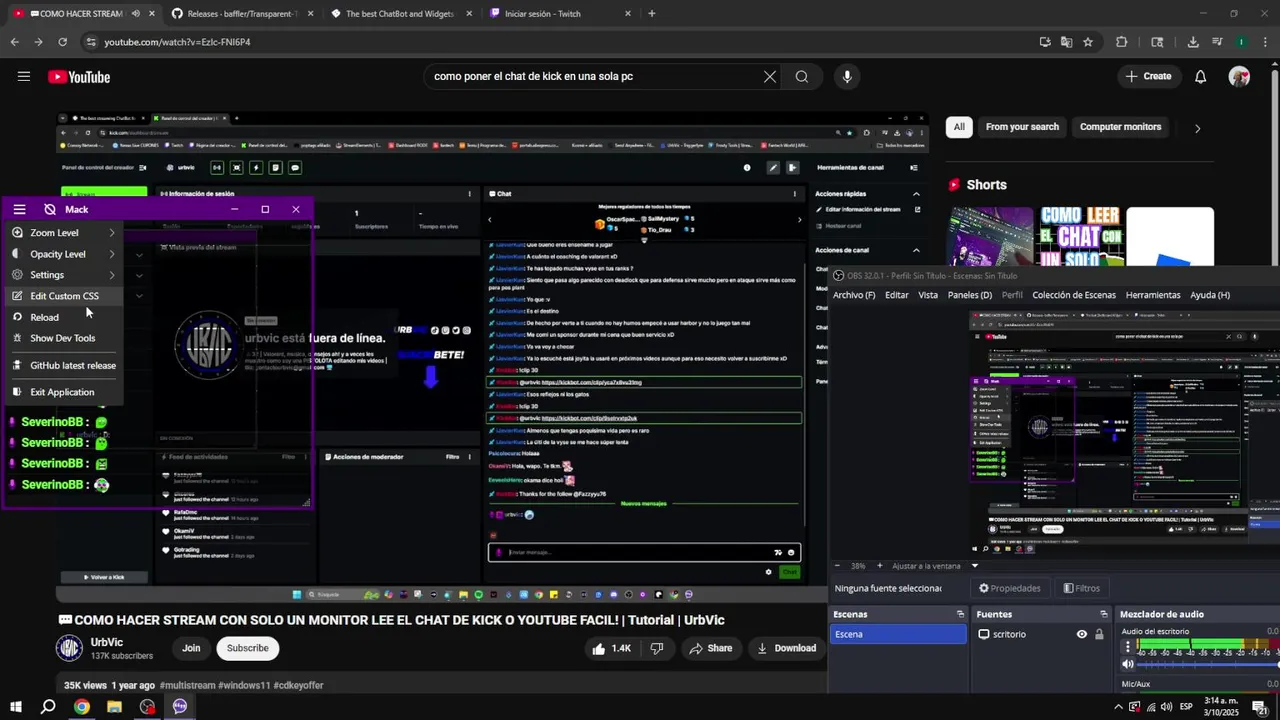Dislike the video with thumbs down

(657, 648)
